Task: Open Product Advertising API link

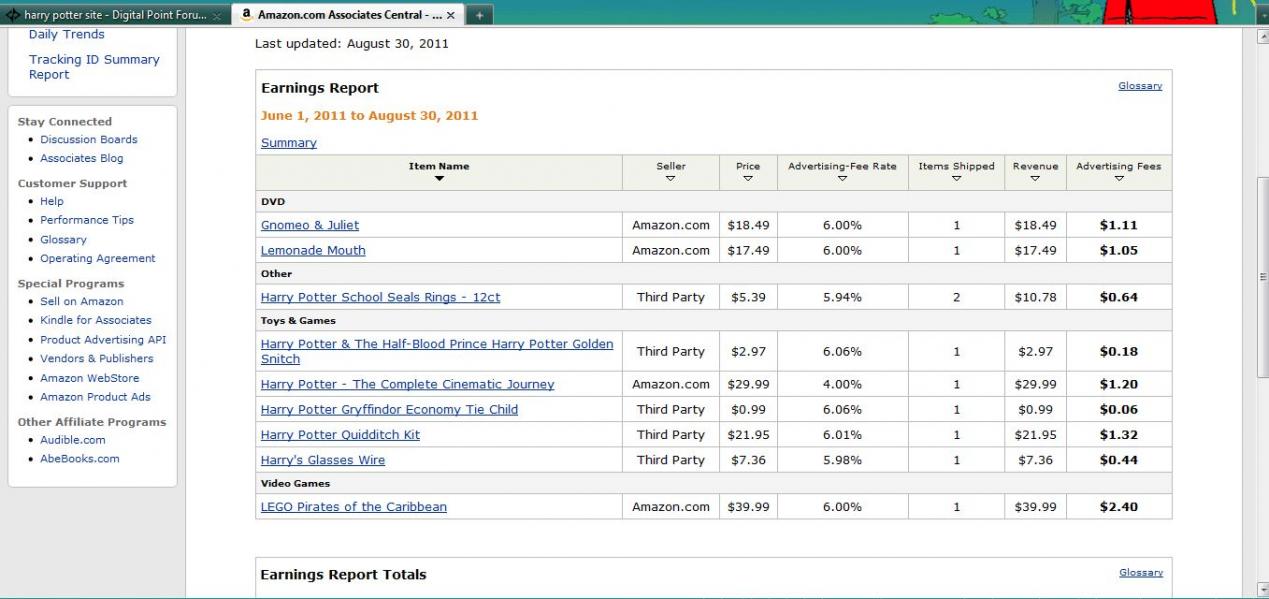Action: (x=103, y=339)
